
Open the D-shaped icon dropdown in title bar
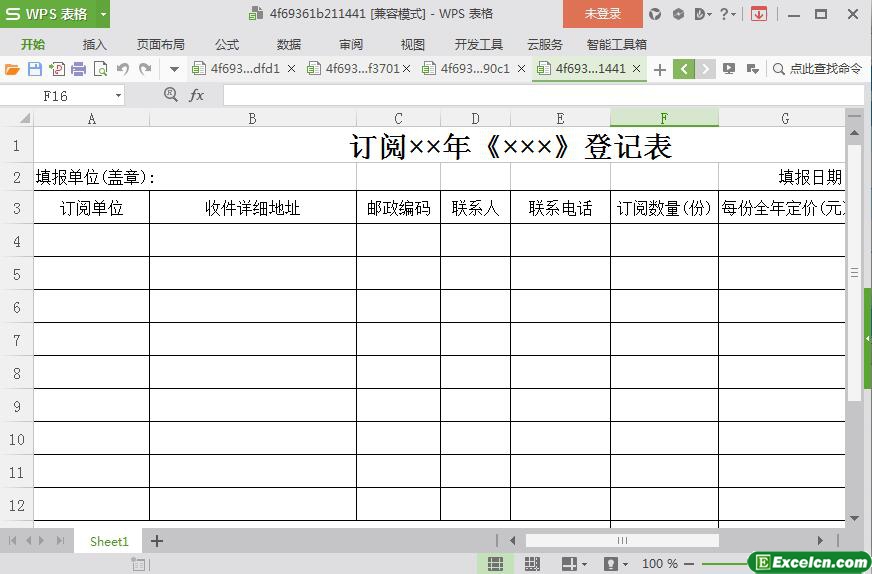click(703, 14)
